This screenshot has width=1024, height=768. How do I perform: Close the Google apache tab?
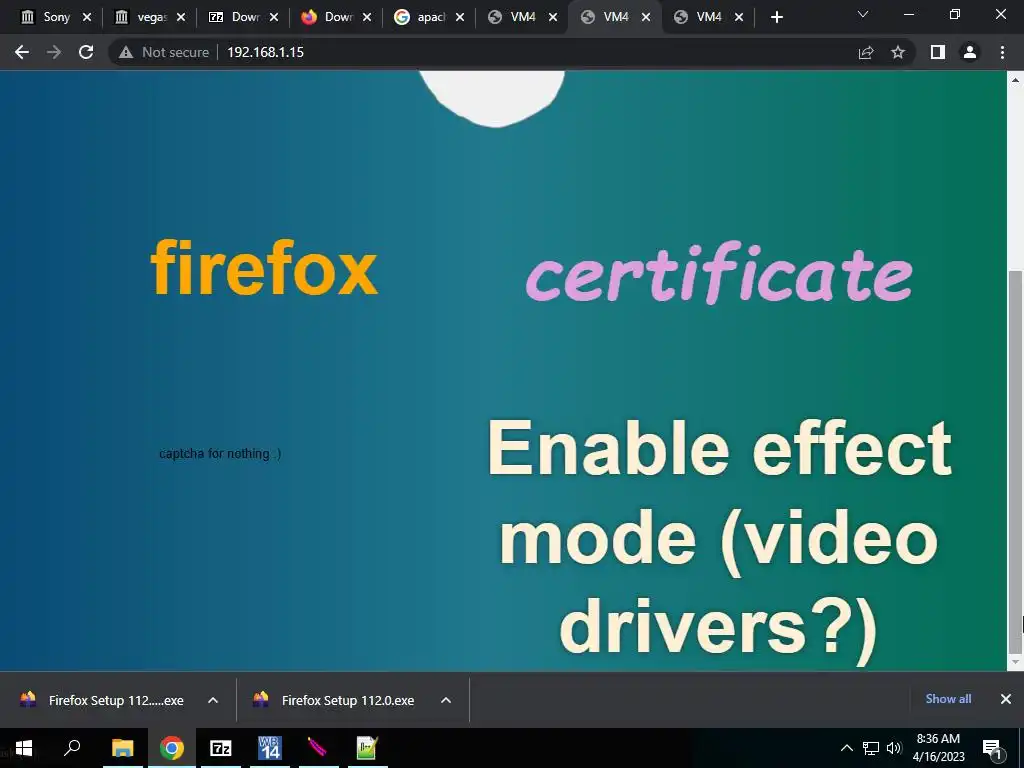[460, 18]
